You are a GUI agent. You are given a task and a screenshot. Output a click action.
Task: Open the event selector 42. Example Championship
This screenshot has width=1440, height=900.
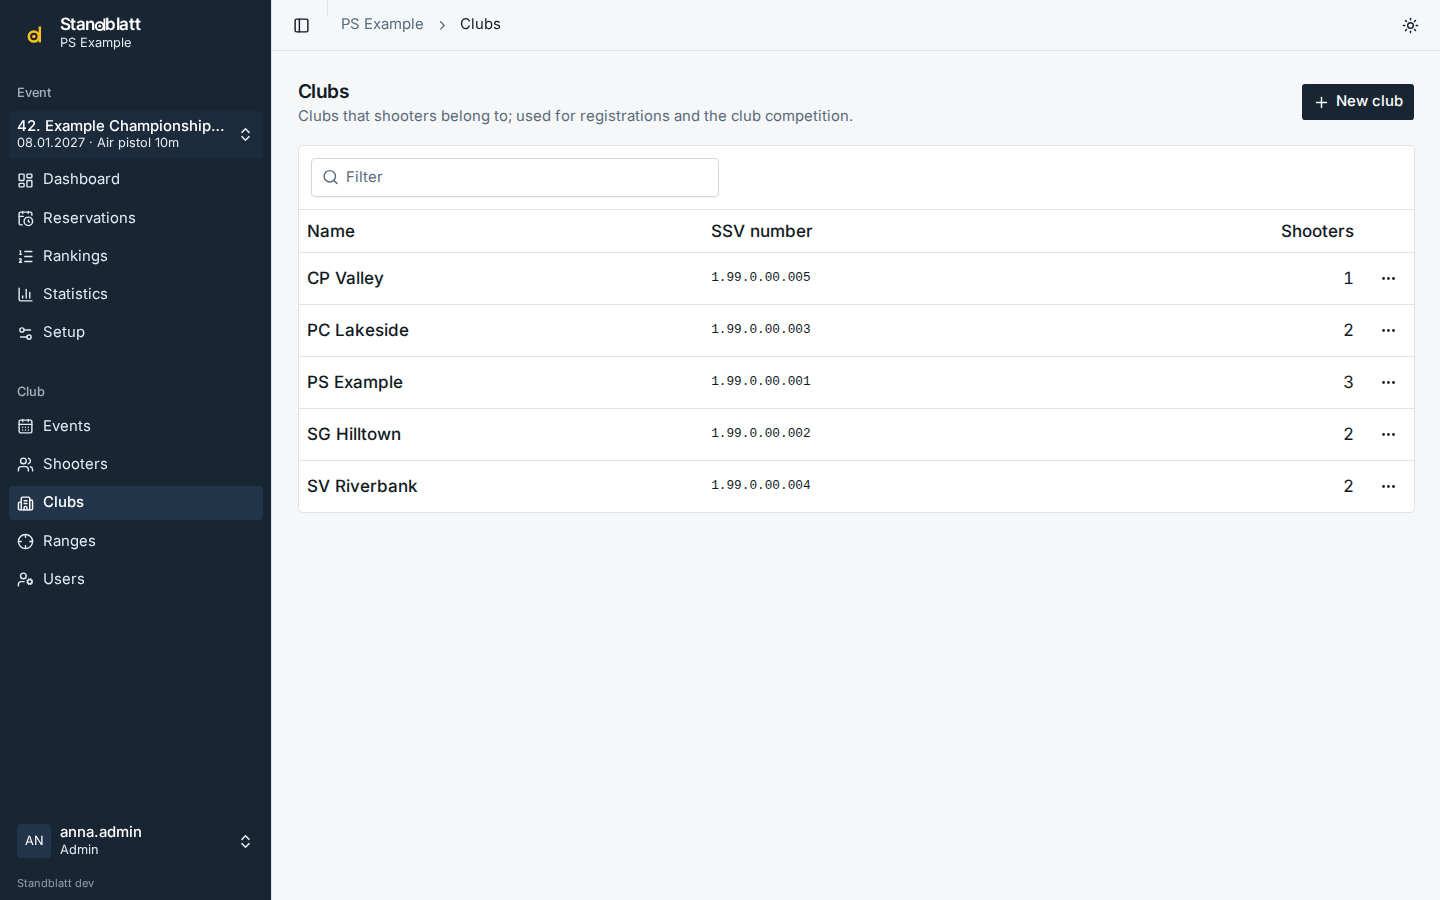point(136,134)
